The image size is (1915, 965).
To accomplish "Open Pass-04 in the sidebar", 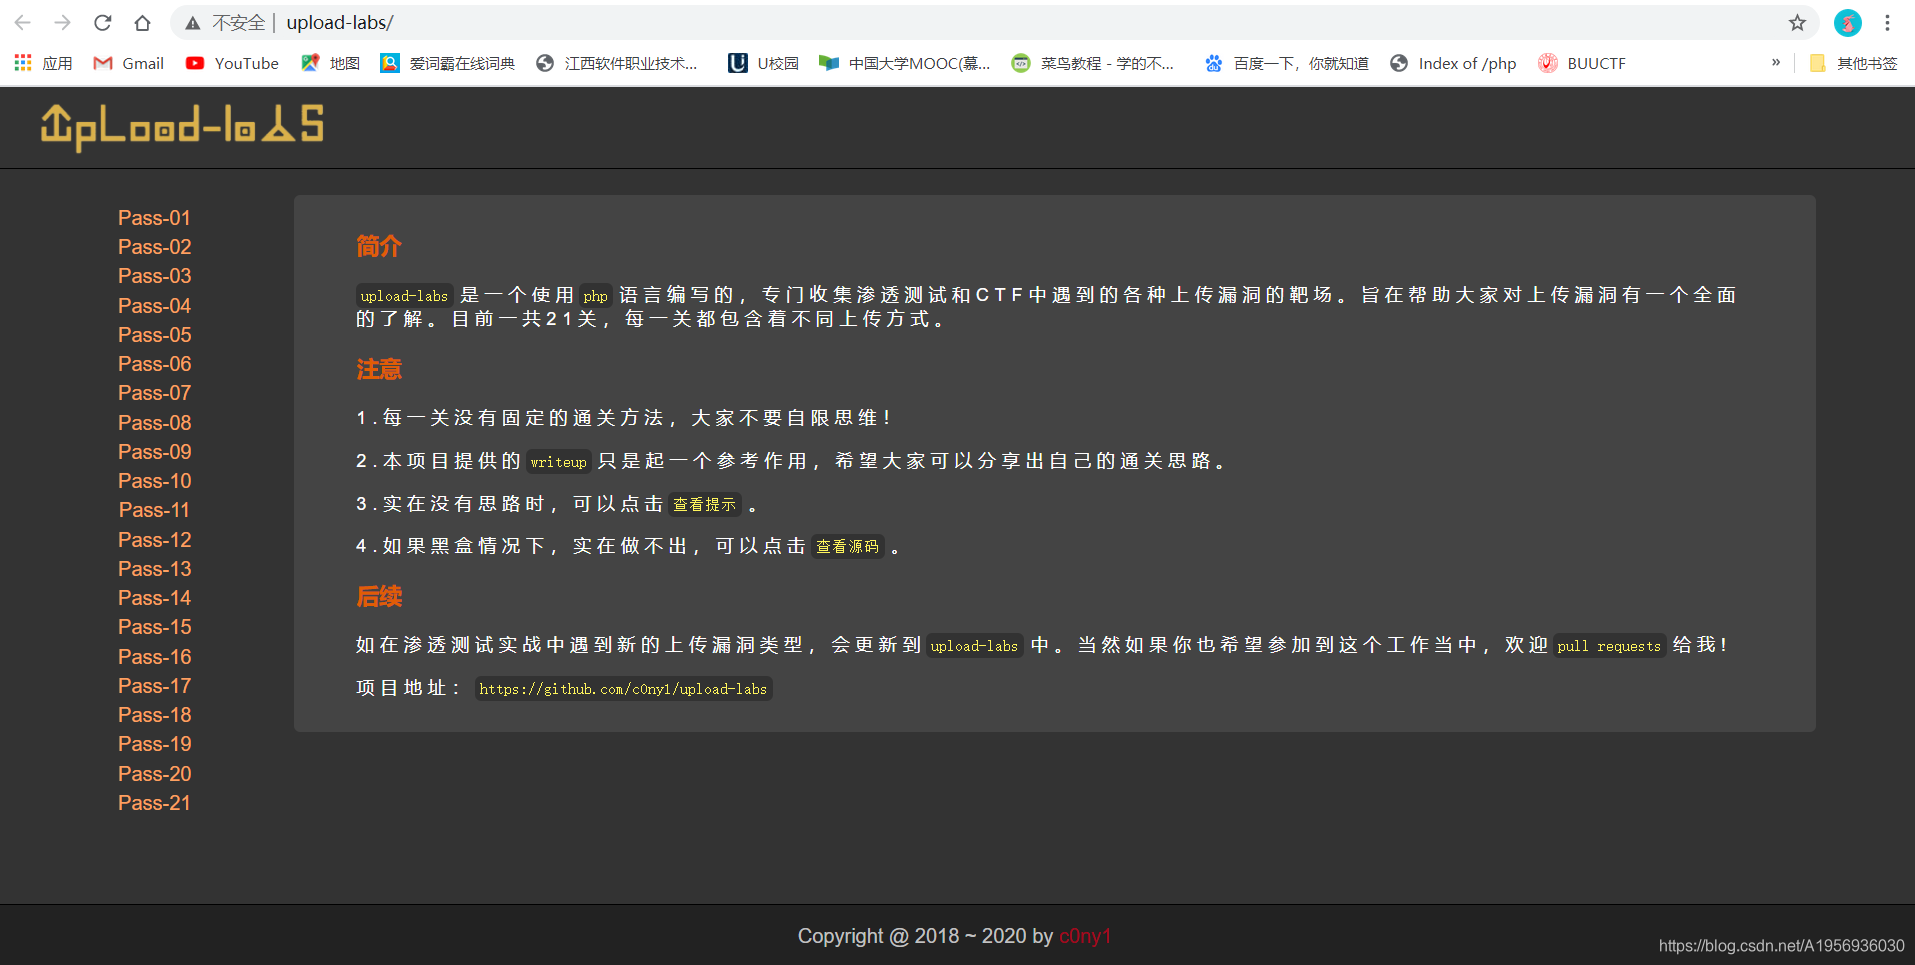I will click(154, 306).
